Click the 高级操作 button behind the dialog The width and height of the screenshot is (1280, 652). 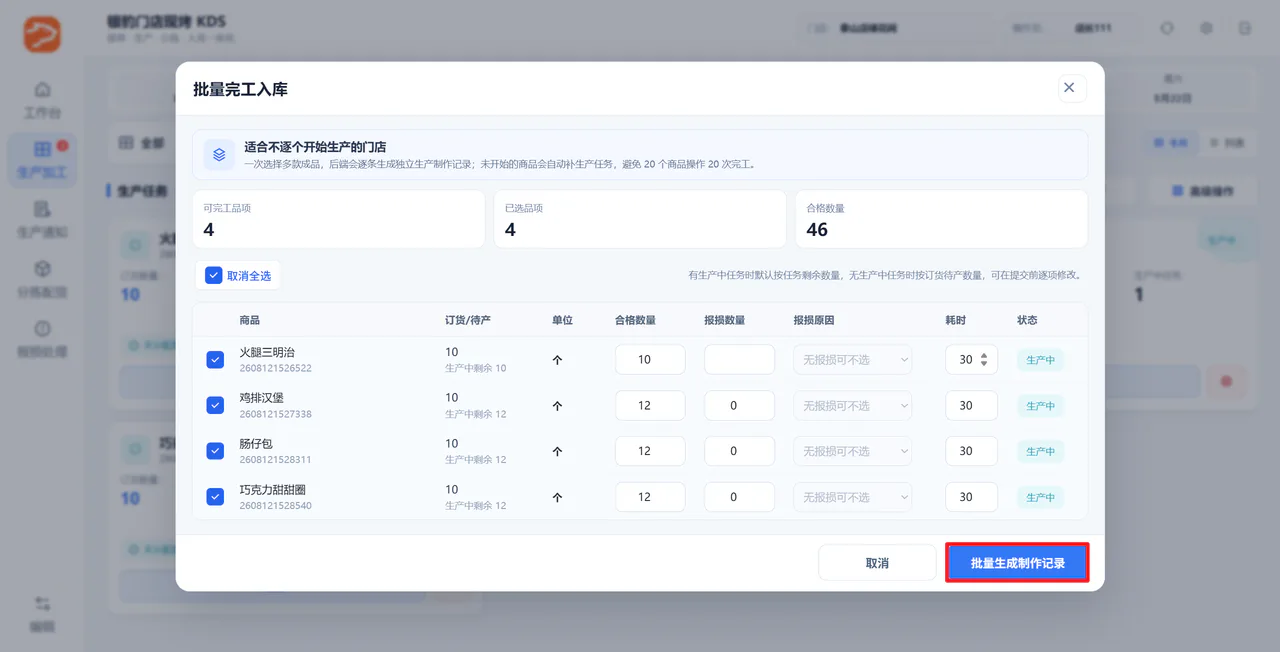click(x=1203, y=191)
